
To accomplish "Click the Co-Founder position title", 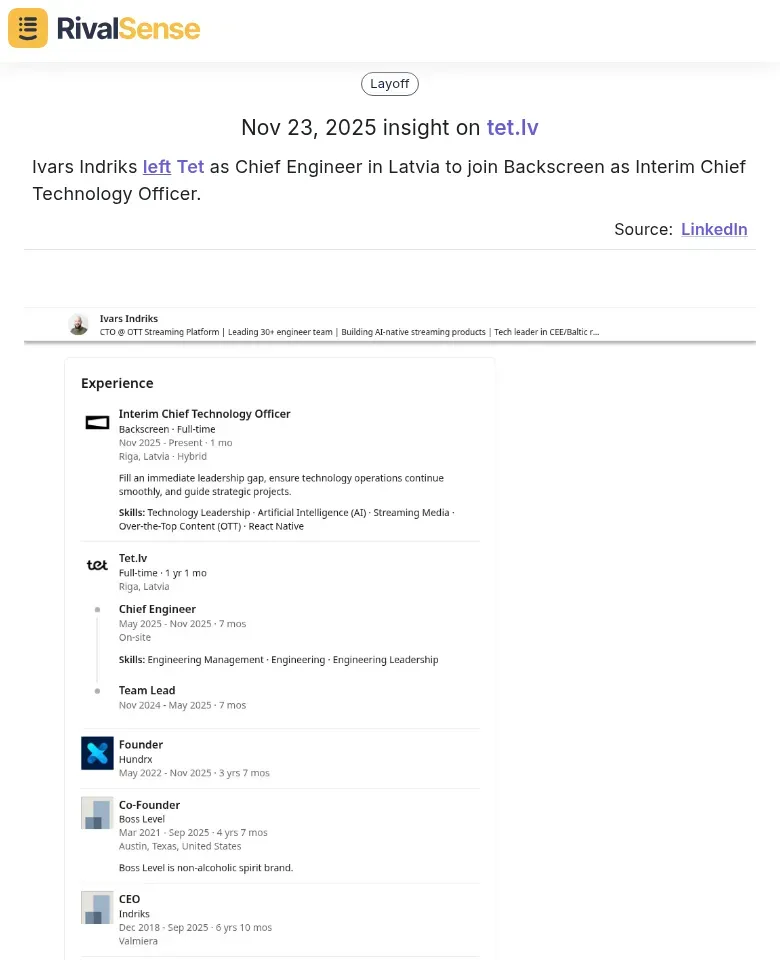I will pos(149,804).
